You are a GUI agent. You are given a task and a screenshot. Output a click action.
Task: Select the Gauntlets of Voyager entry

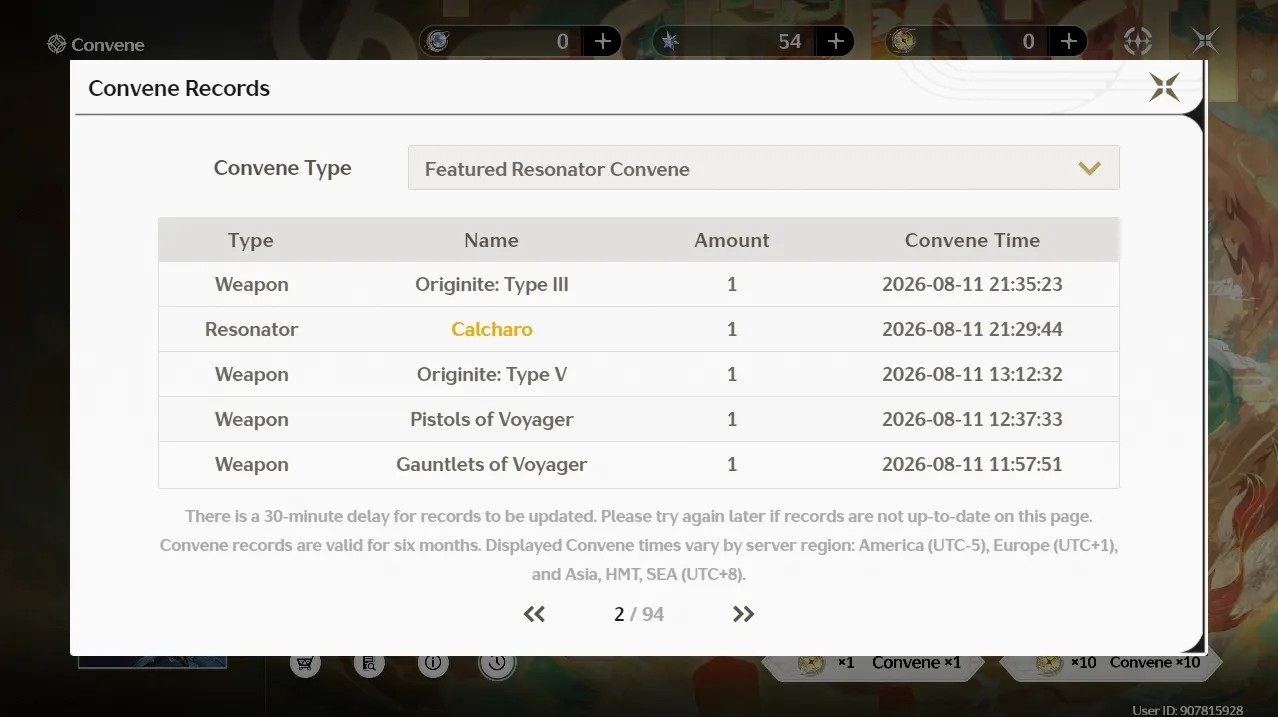492,464
